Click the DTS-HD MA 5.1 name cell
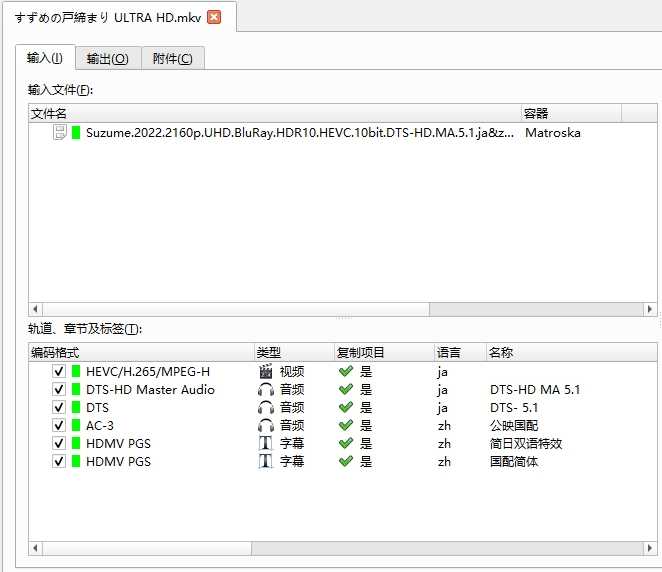 pos(535,389)
